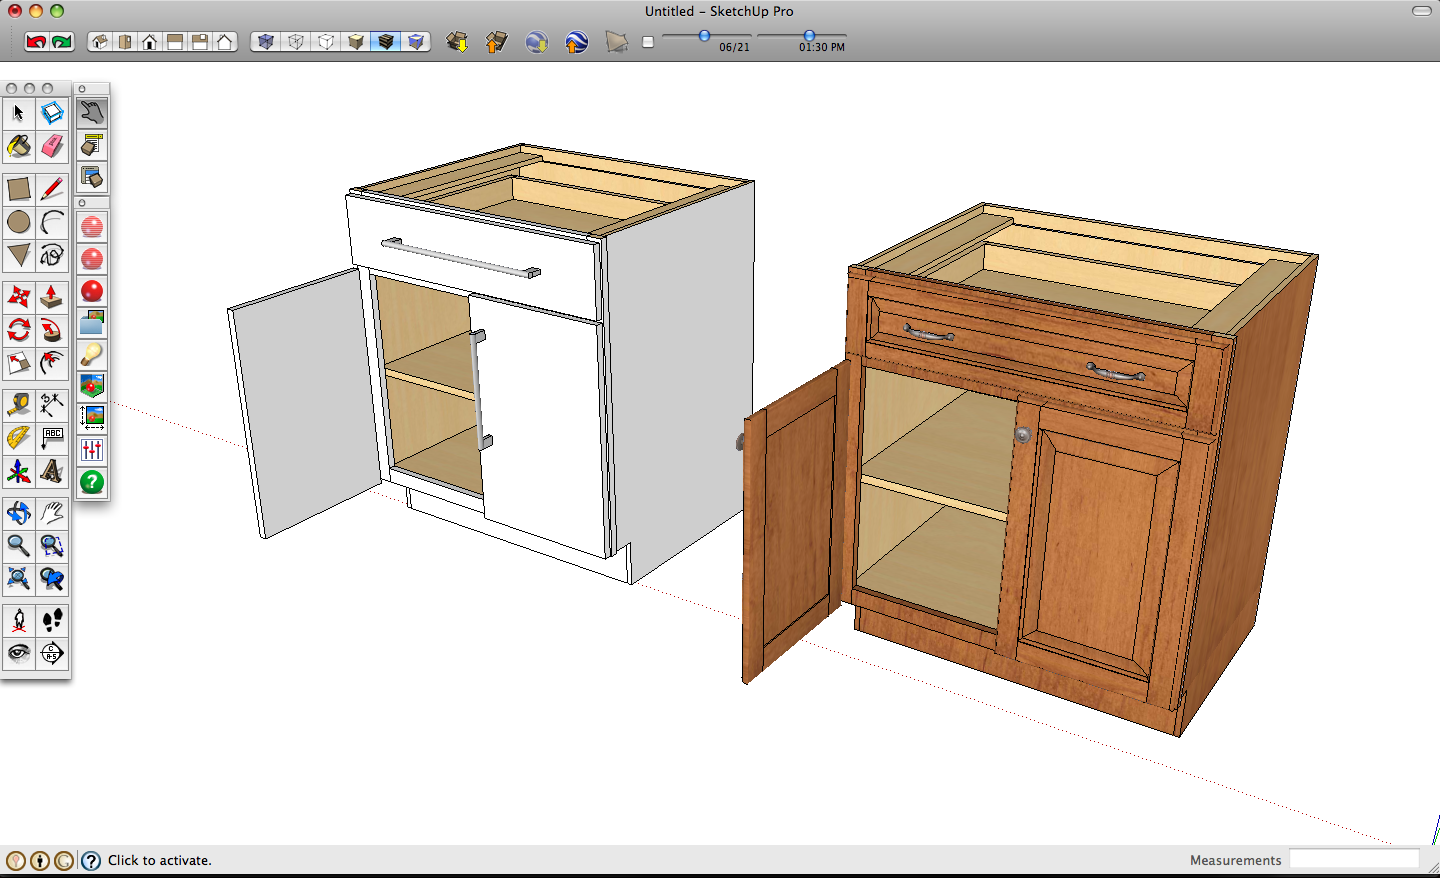Activate the Push/Pull tool
Image resolution: width=1440 pixels, height=878 pixels.
(52, 297)
